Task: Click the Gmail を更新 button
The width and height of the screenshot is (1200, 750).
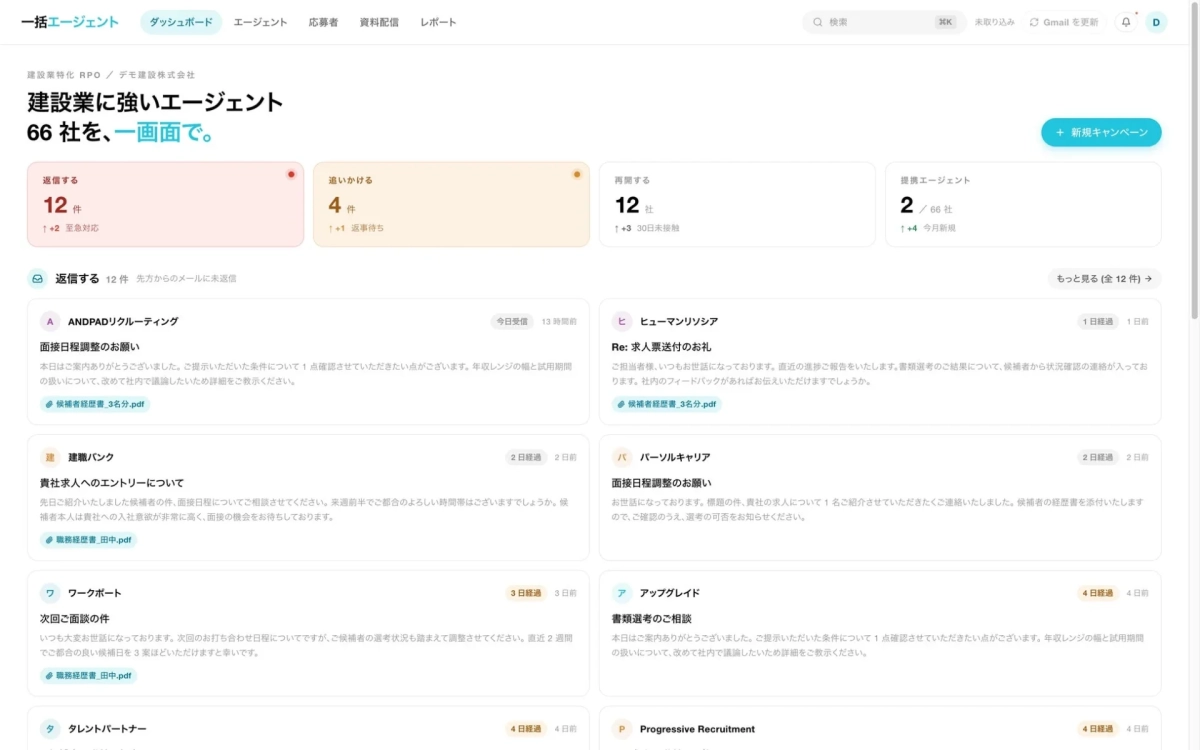Action: (1064, 22)
